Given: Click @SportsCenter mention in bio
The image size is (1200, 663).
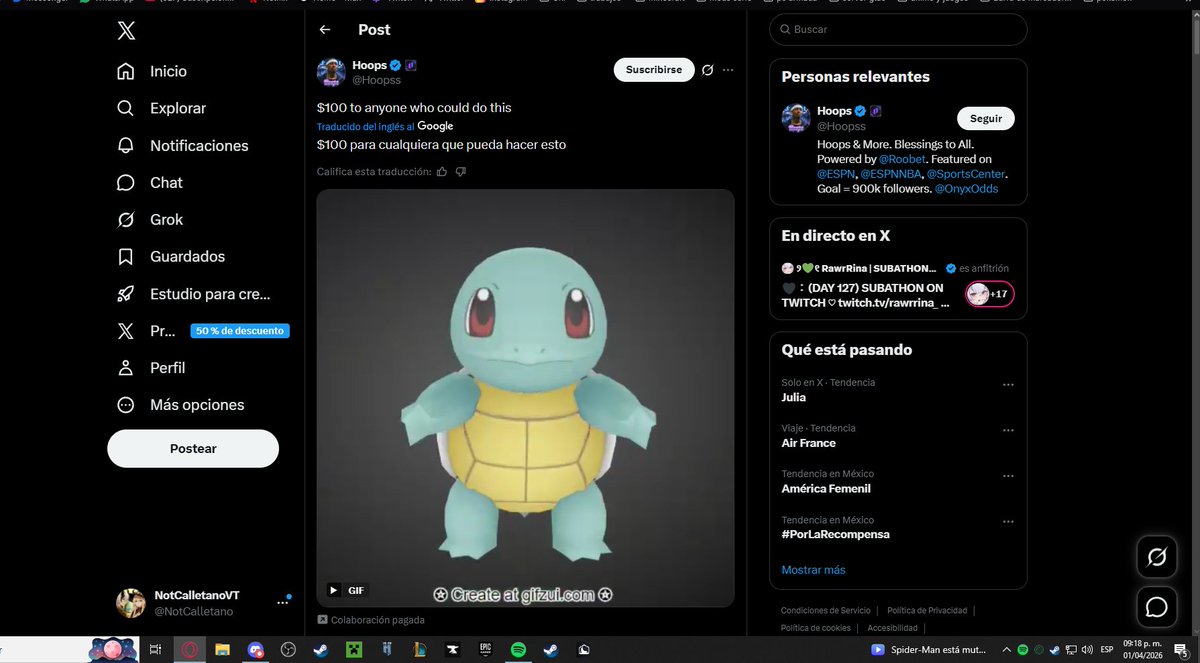Looking at the screenshot, I should (x=965, y=174).
